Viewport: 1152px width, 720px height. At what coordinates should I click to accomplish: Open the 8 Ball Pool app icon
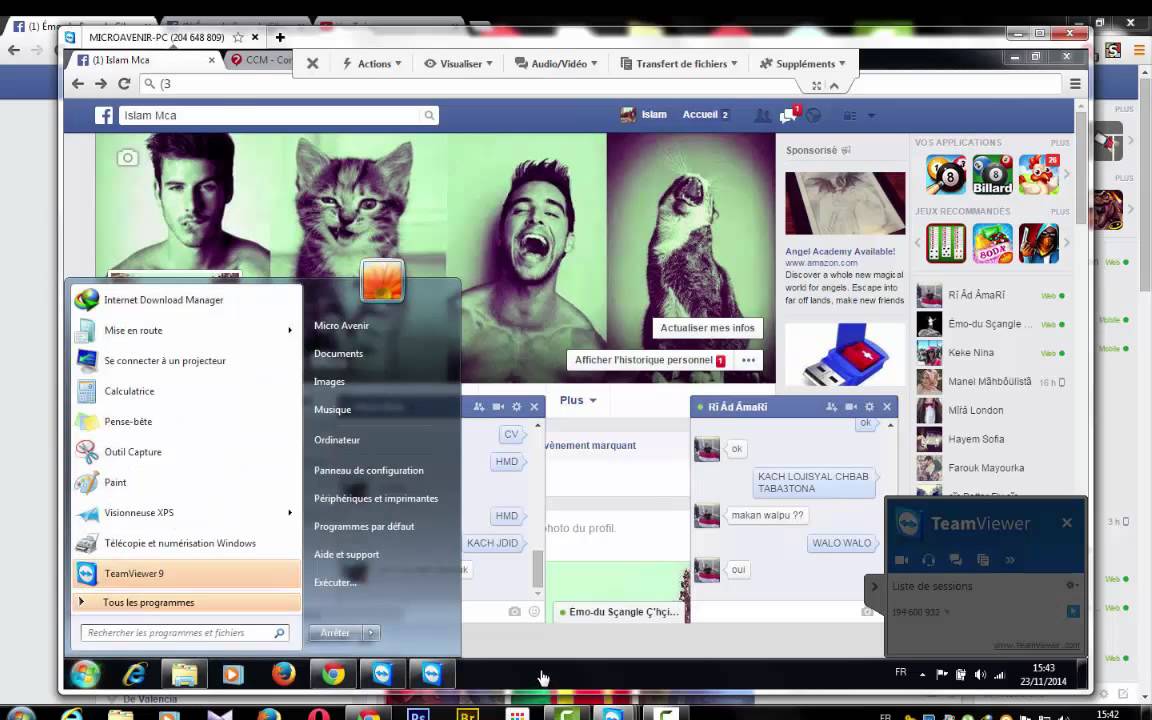click(x=946, y=175)
